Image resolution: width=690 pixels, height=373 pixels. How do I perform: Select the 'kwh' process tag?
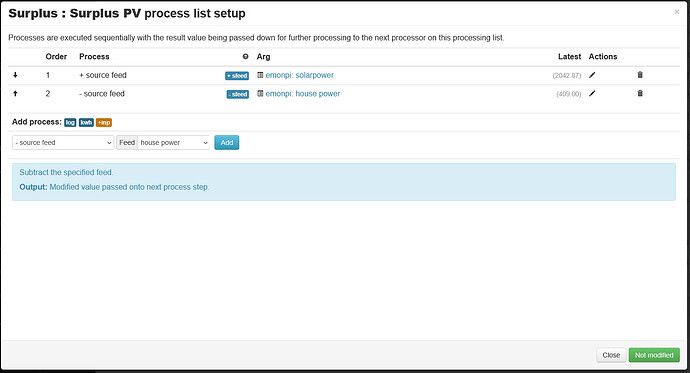pyautogui.click(x=86, y=122)
